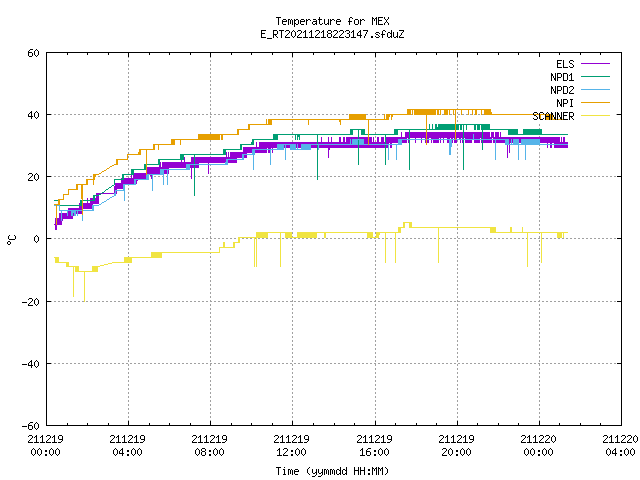Click the yellow SCANNER legend line sample

595,116
